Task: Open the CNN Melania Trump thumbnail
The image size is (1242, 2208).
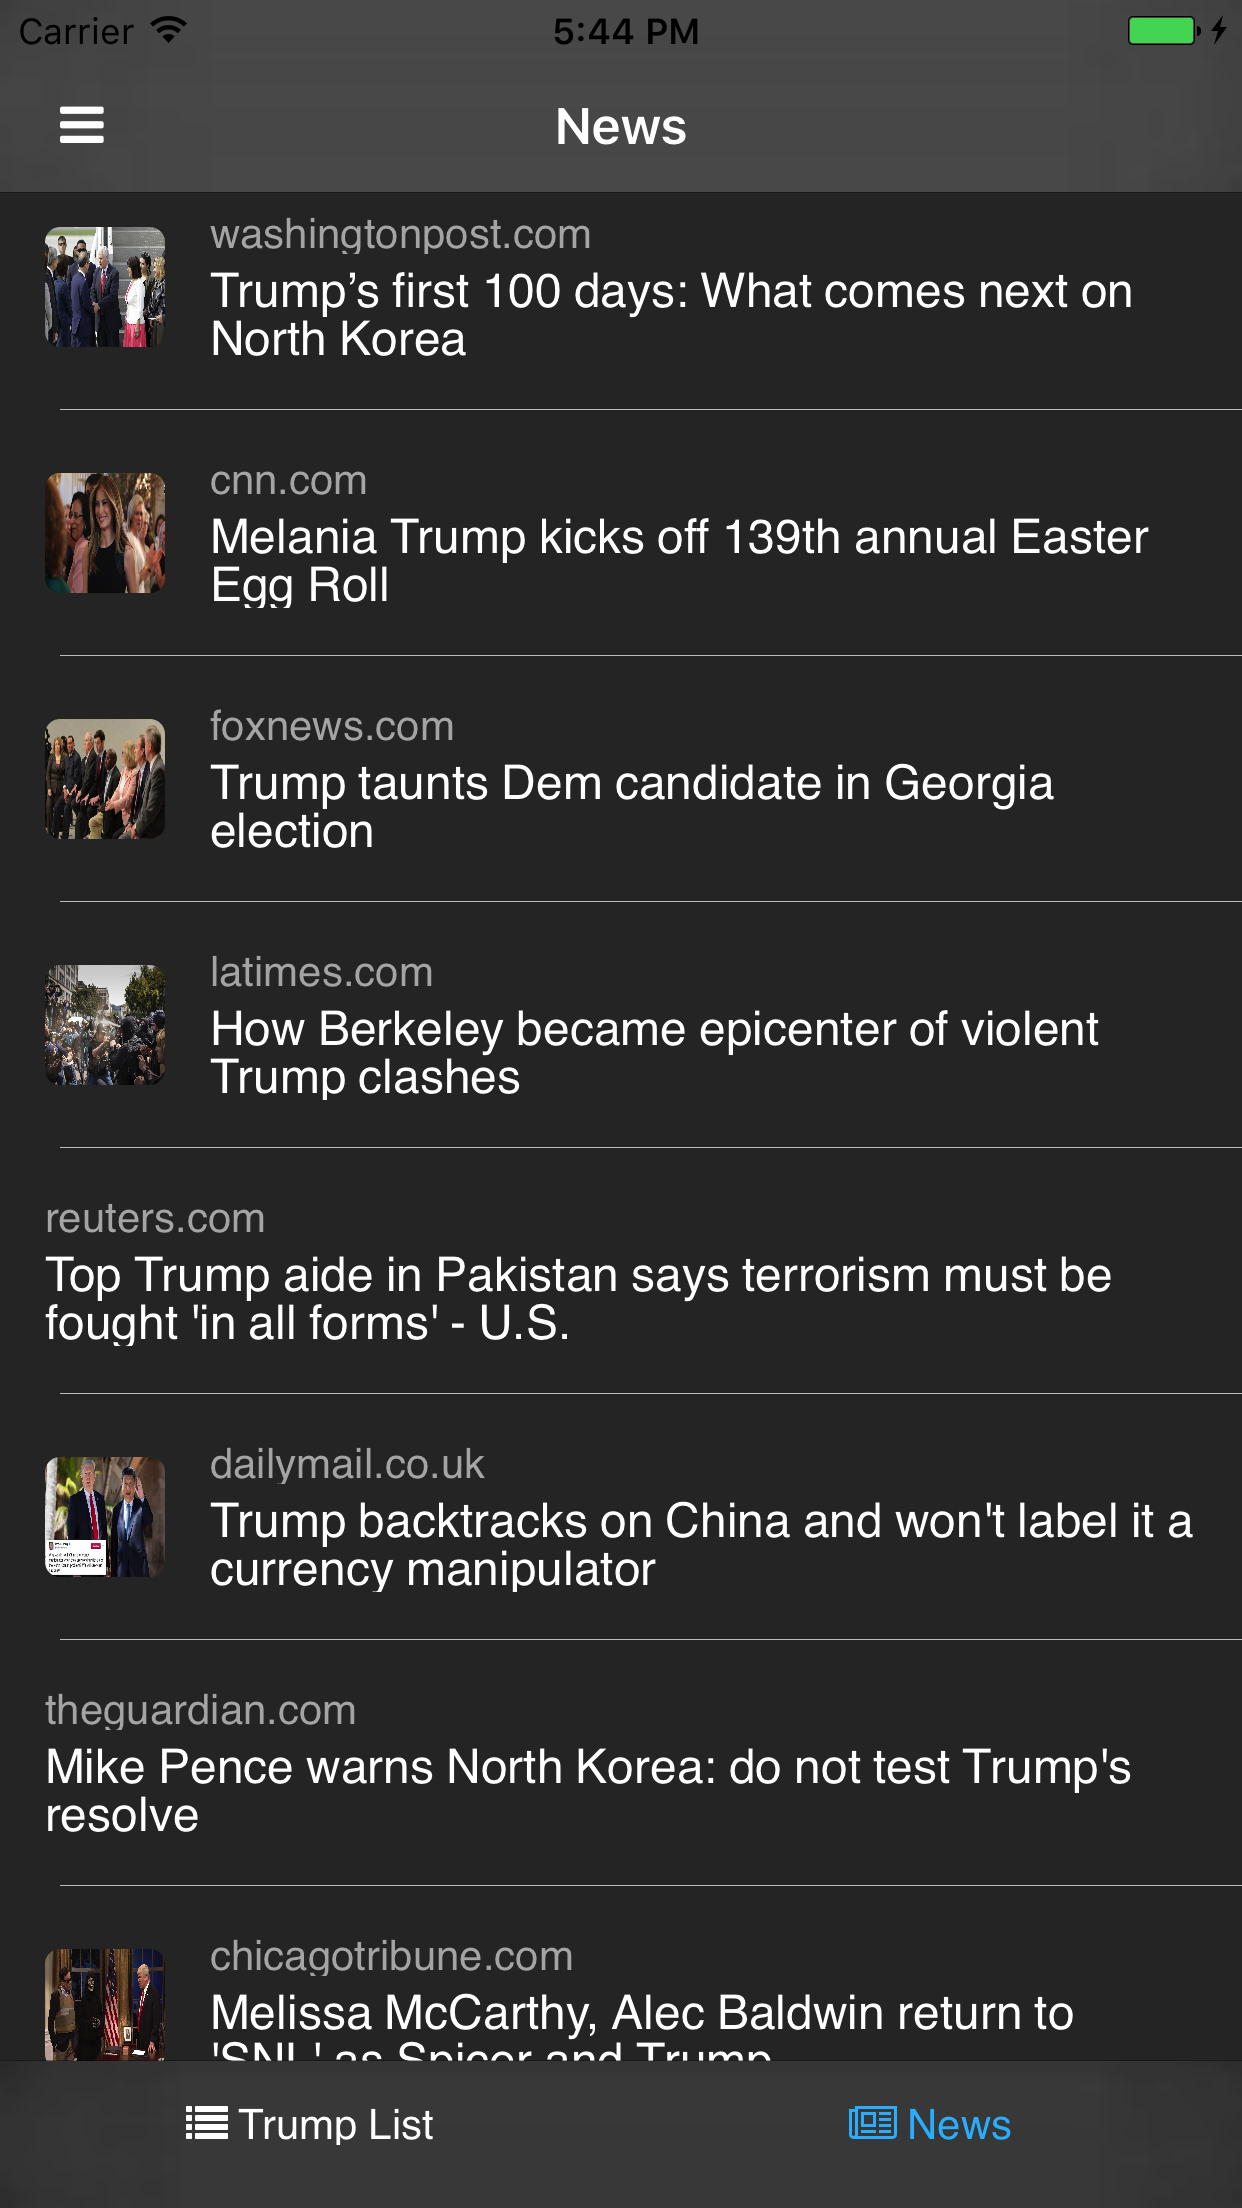Action: coord(105,533)
